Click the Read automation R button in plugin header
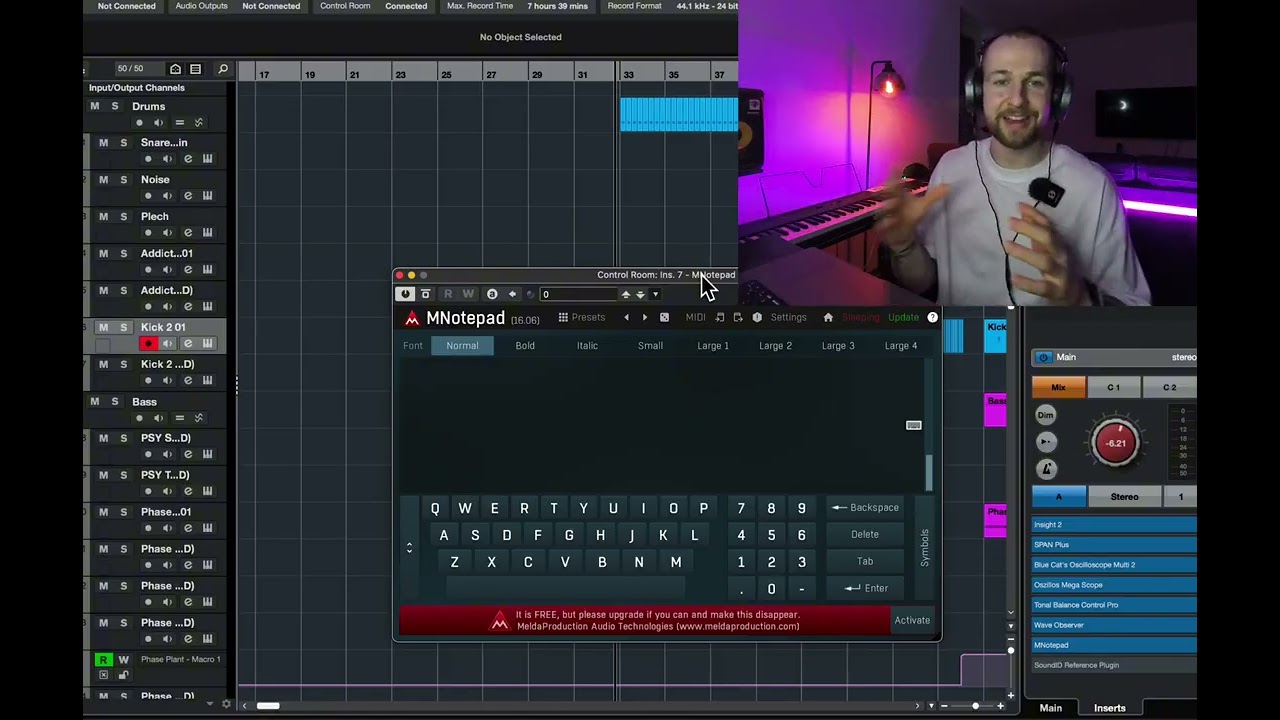Image resolution: width=1280 pixels, height=720 pixels. pos(448,294)
